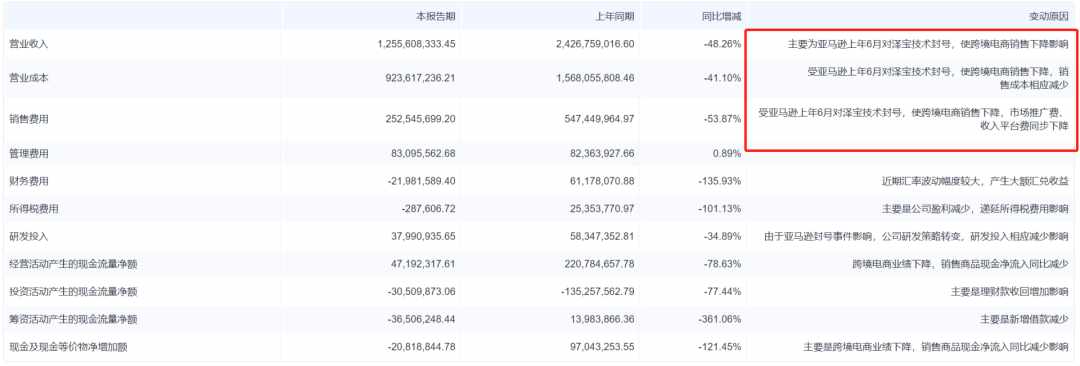Image resolution: width=1080 pixels, height=366 pixels.
Task: Click the 同比增减 column header
Action: [x=722, y=15]
